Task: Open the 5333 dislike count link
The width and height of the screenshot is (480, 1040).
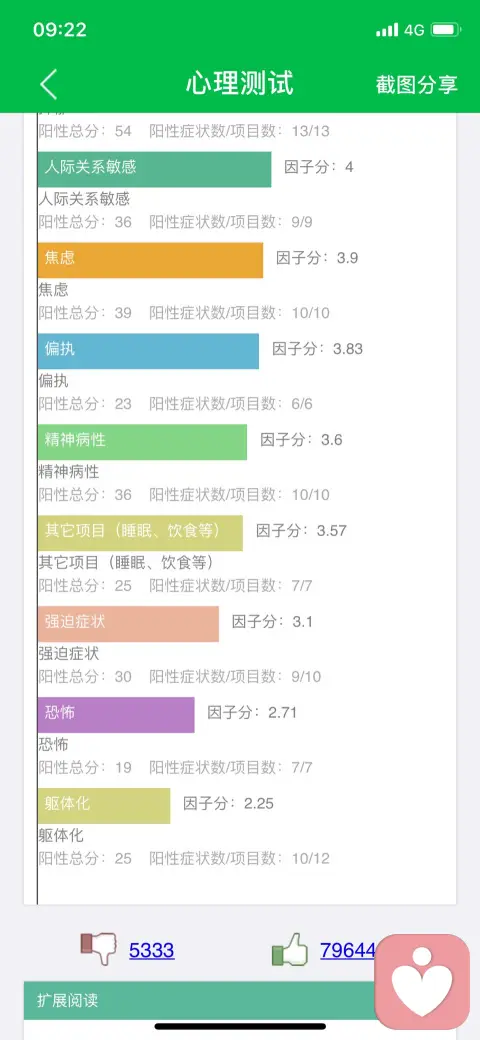Action: 151,950
